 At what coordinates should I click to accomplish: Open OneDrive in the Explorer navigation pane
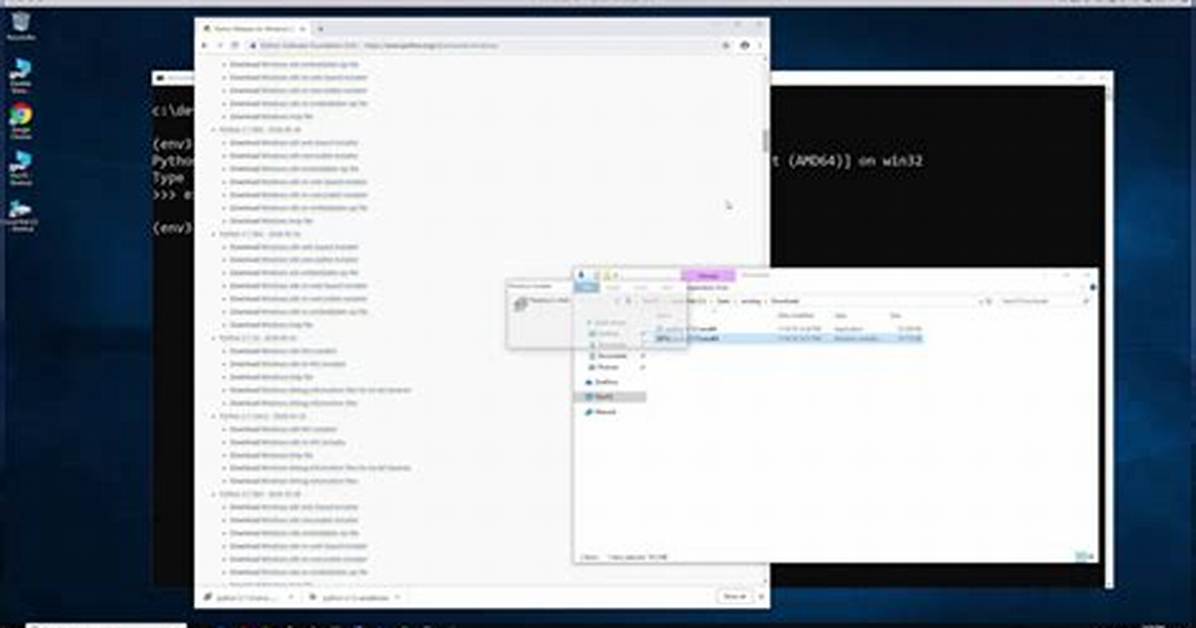(602, 382)
